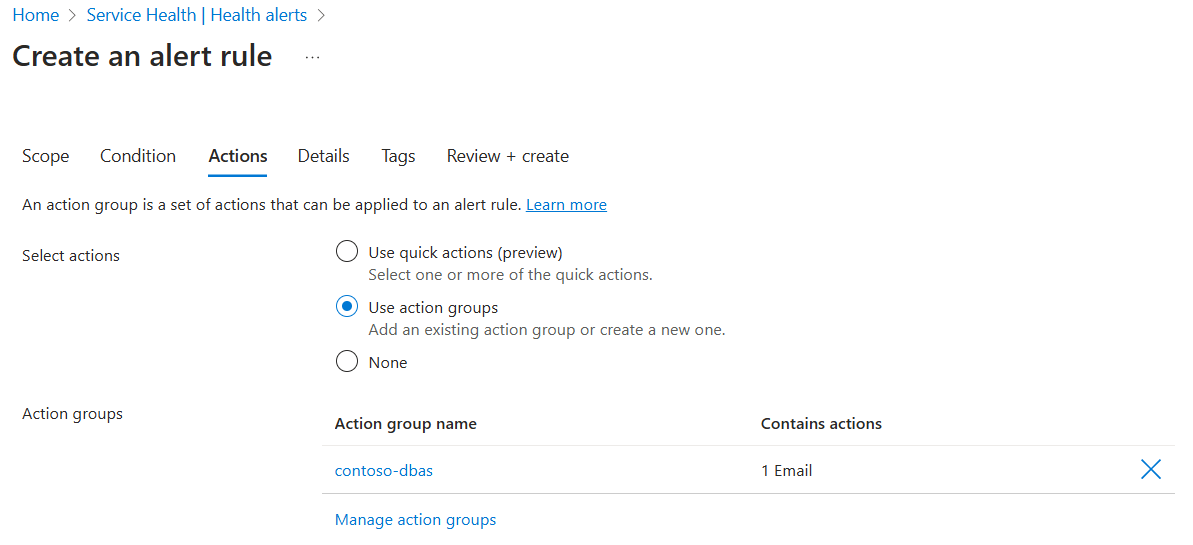
Task: Open the Learn more link
Action: coord(566,205)
